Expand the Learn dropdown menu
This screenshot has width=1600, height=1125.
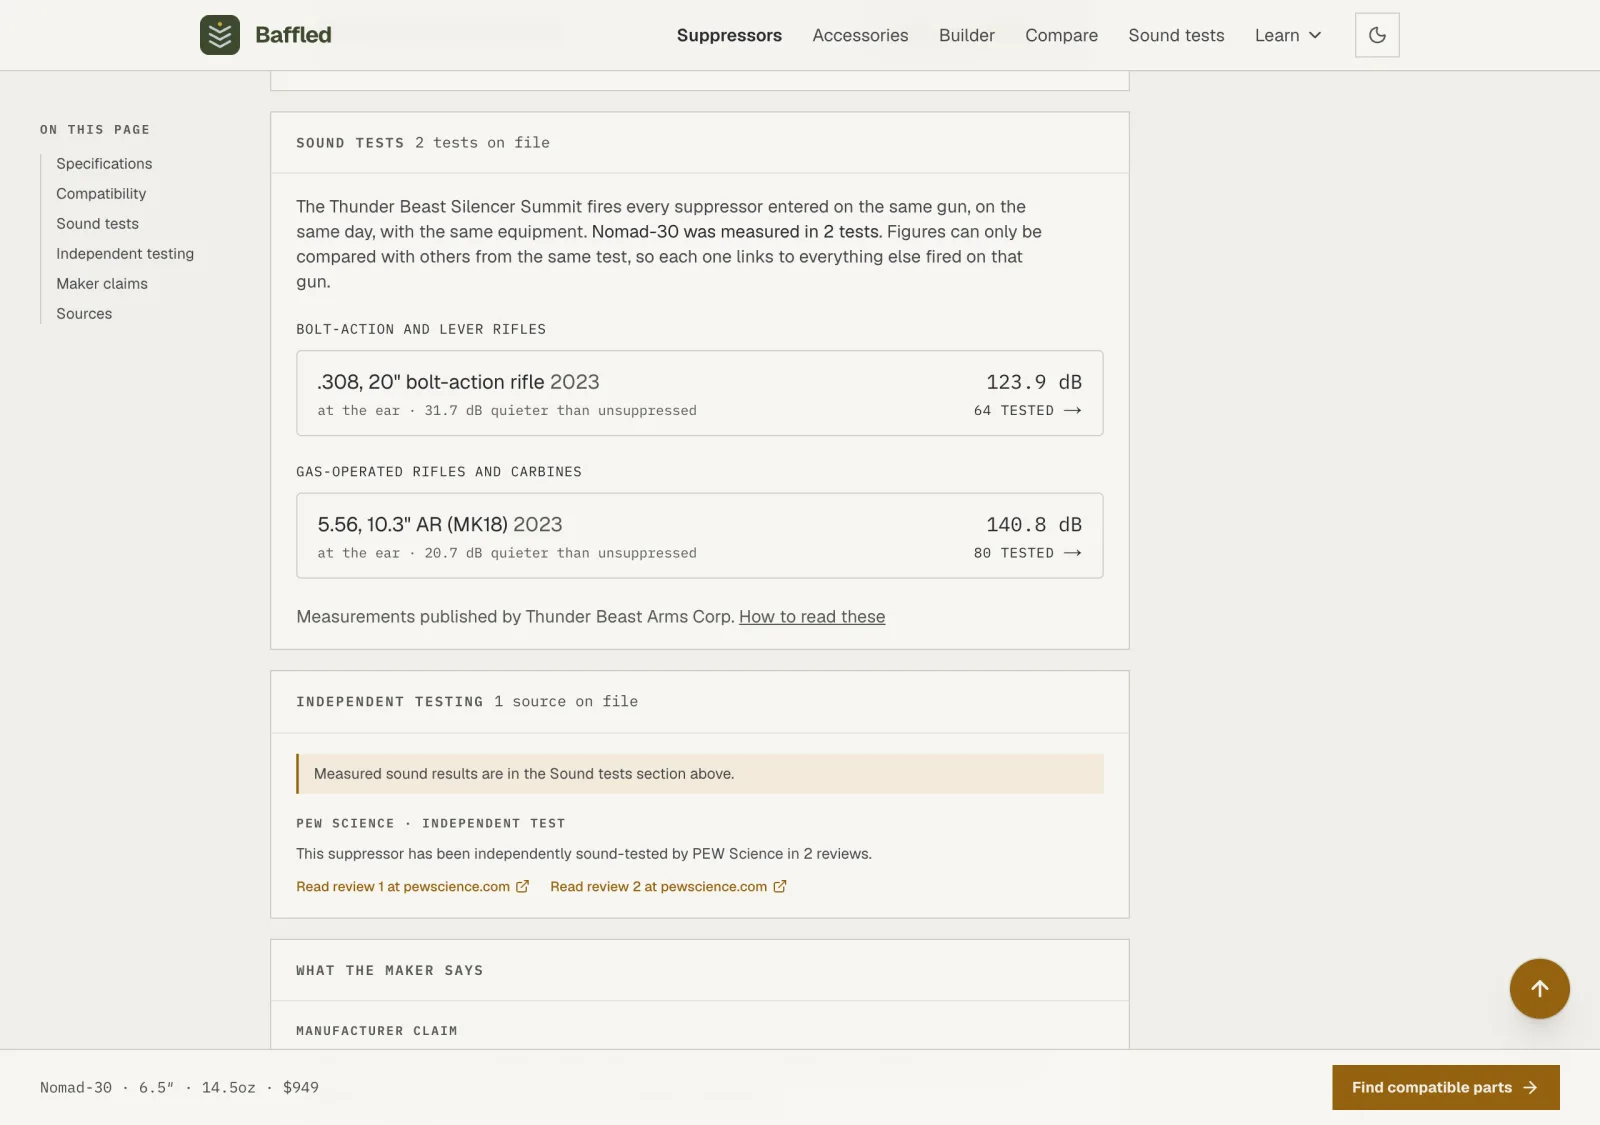(x=1288, y=35)
